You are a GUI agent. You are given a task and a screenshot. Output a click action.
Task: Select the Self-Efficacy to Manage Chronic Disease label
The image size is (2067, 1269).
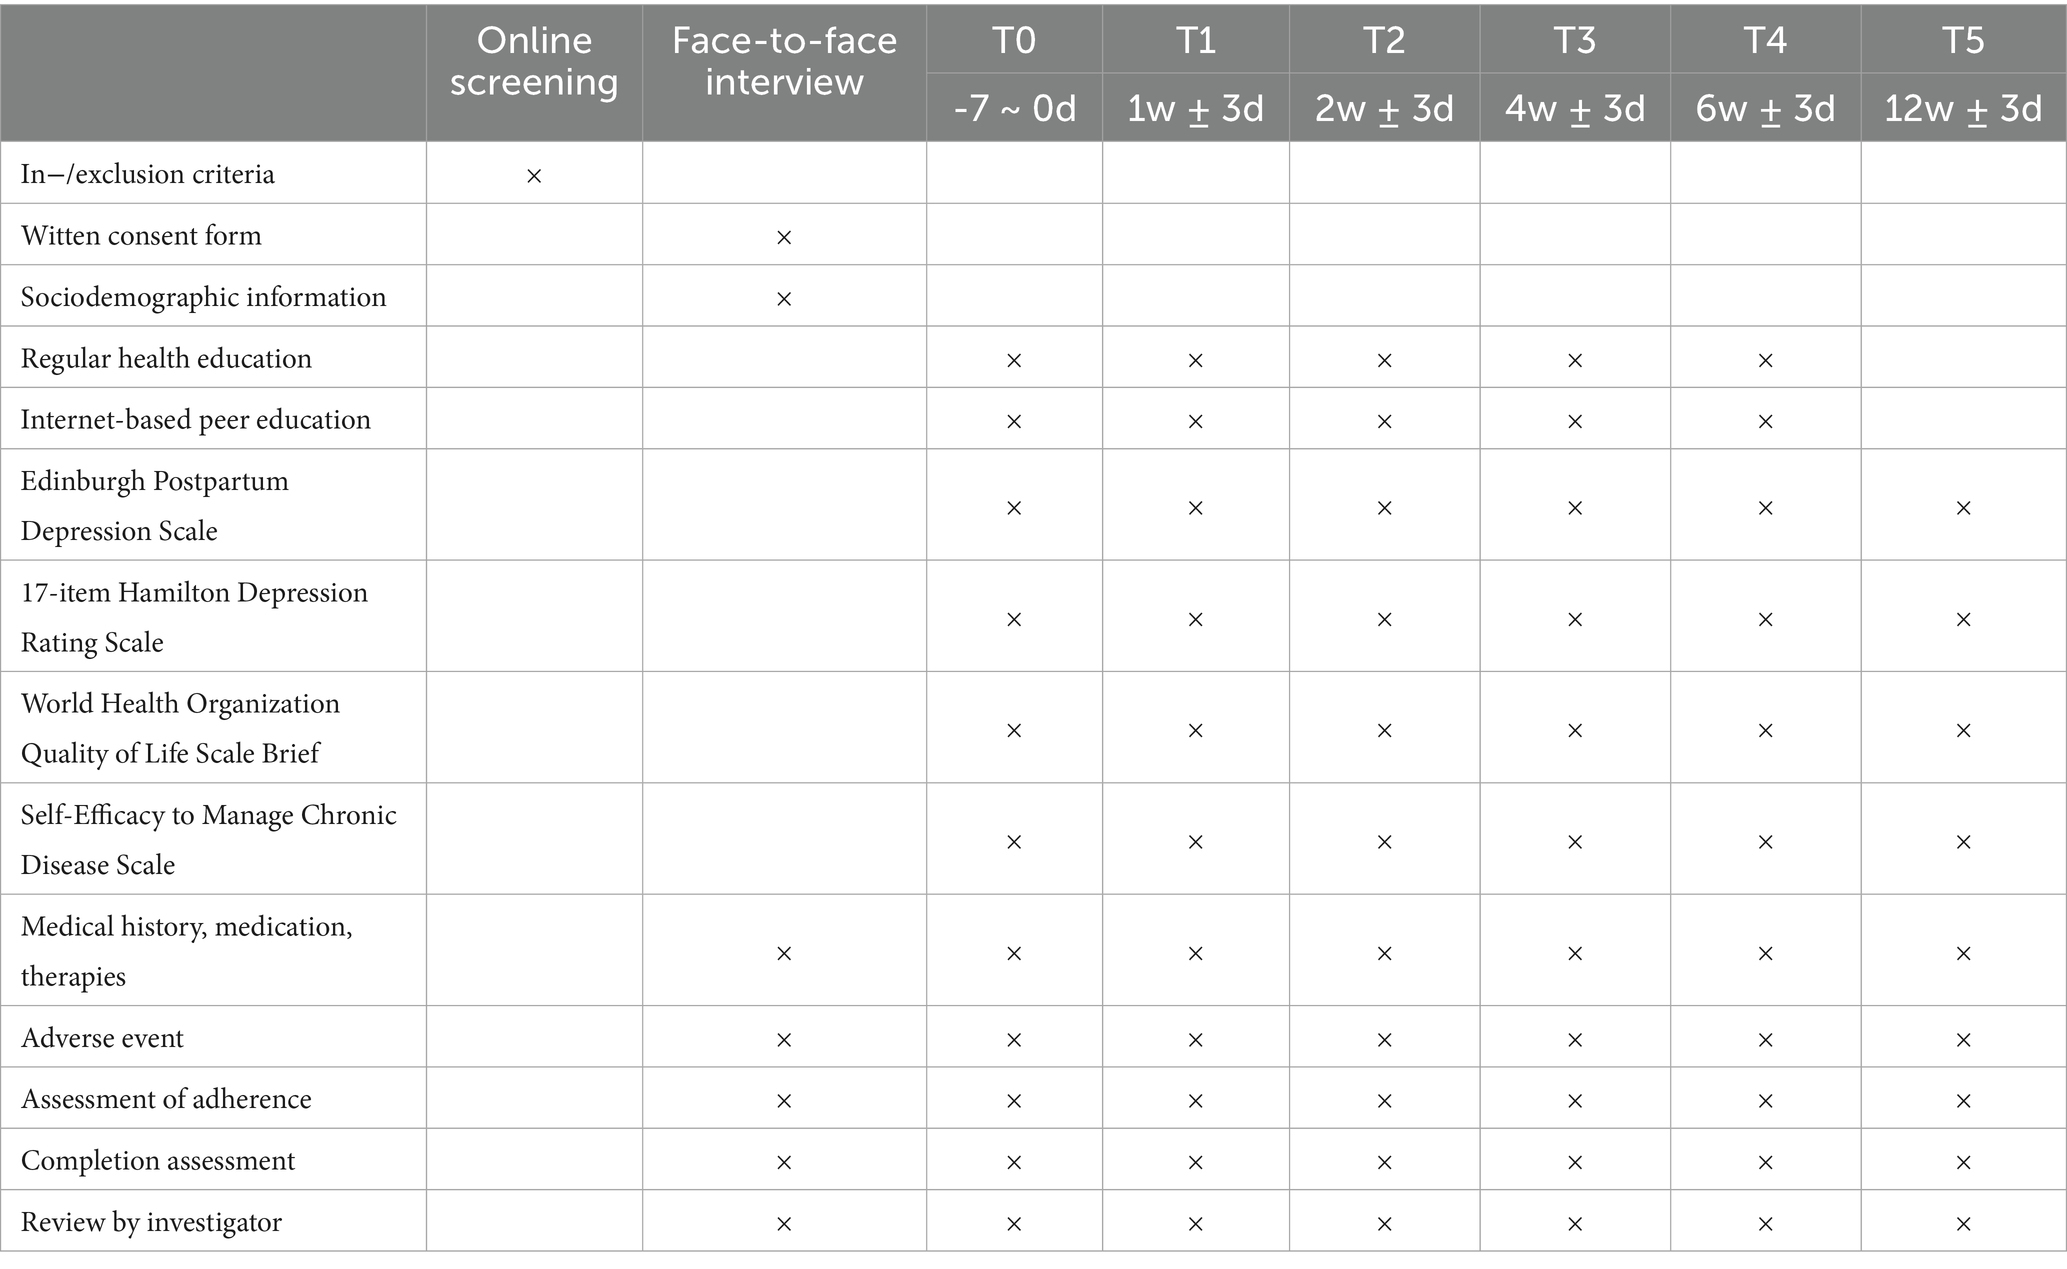pyautogui.click(x=208, y=839)
